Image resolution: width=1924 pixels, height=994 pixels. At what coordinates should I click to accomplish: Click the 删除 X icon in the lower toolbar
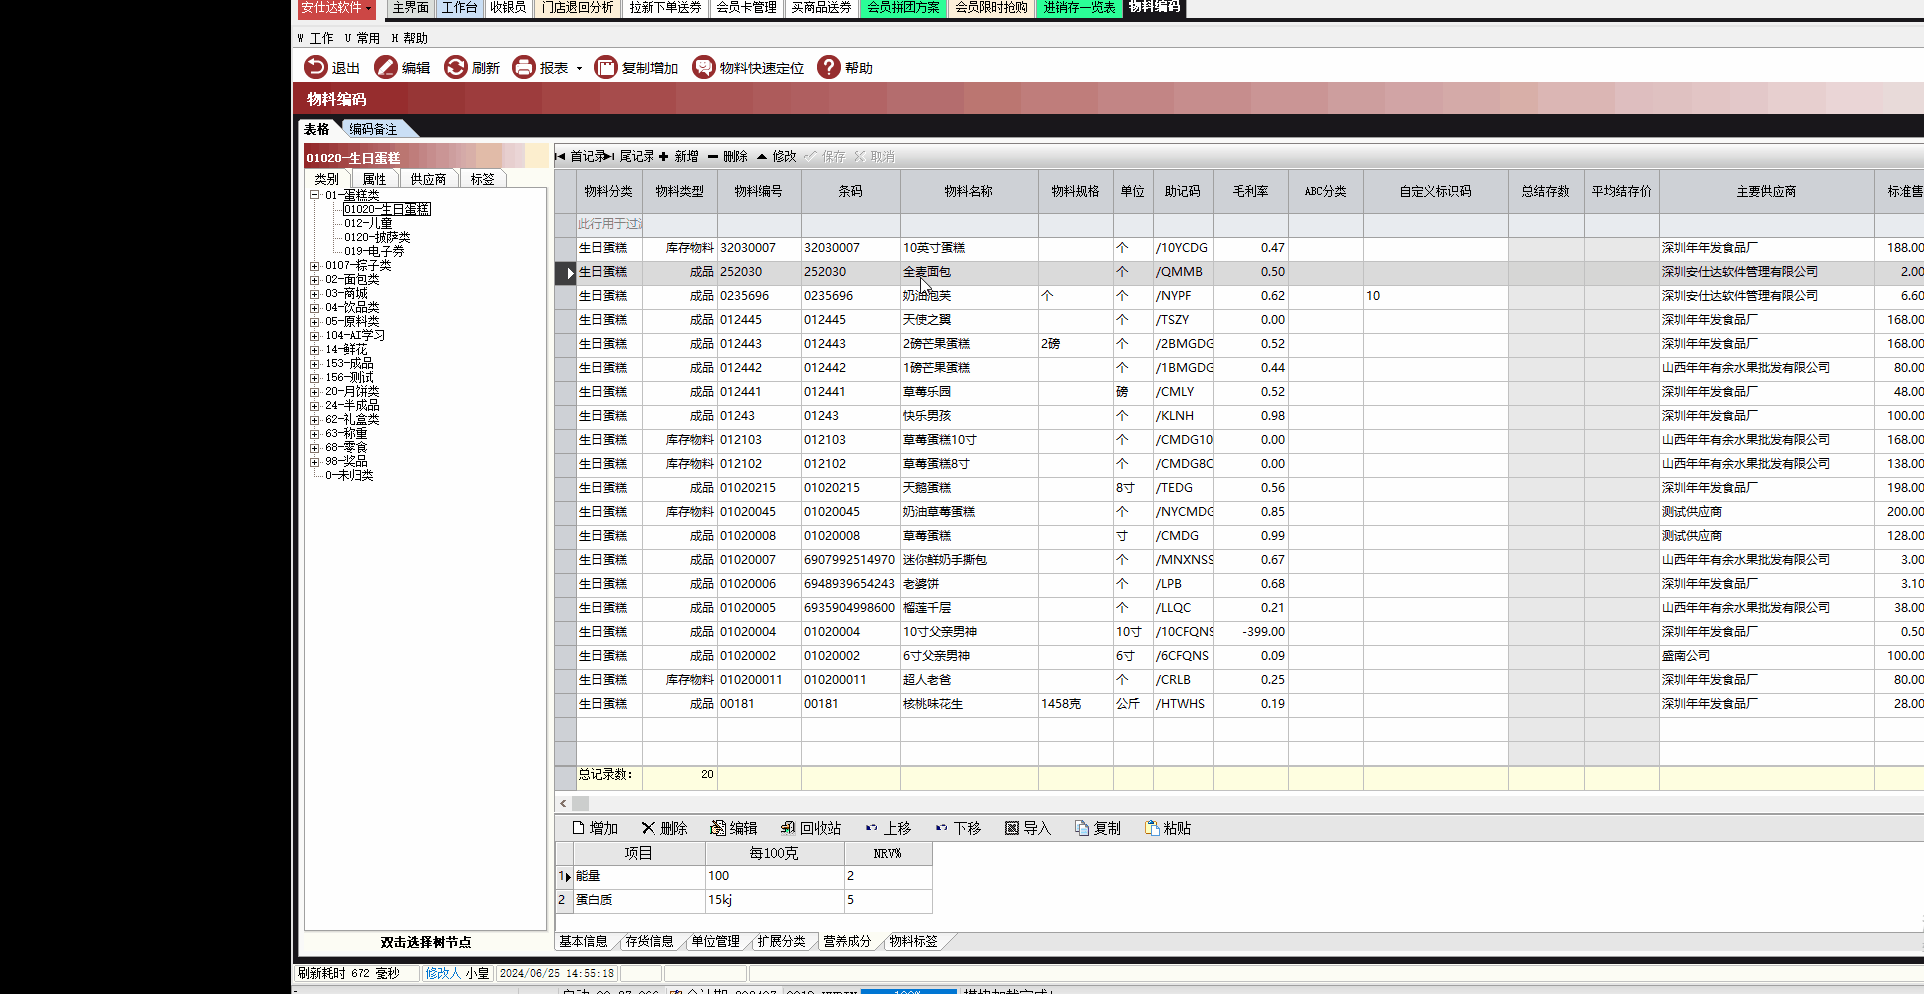click(648, 828)
